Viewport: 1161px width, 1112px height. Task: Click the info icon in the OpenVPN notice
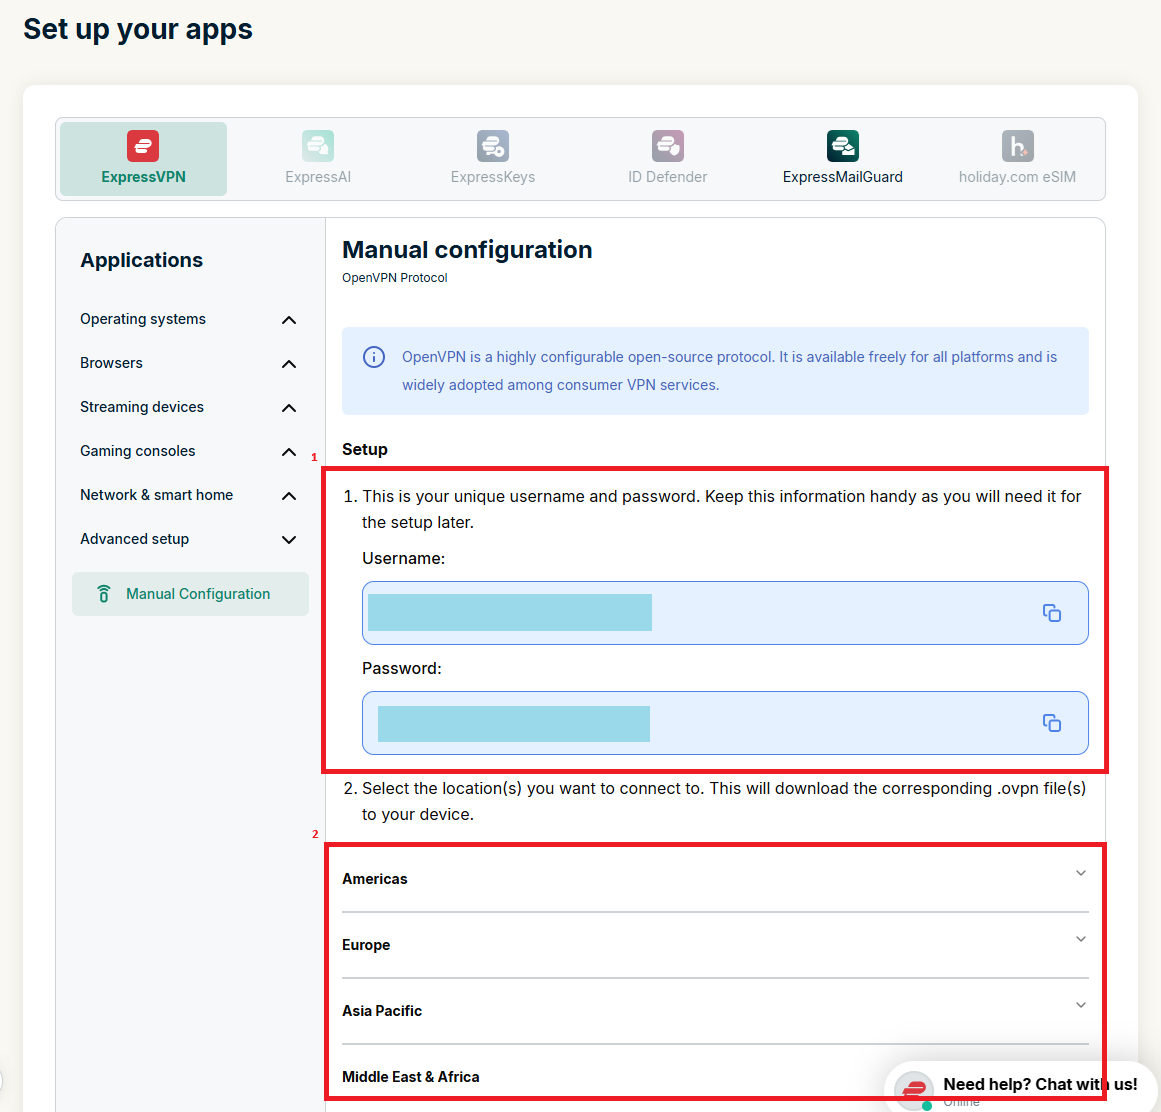pyautogui.click(x=374, y=357)
